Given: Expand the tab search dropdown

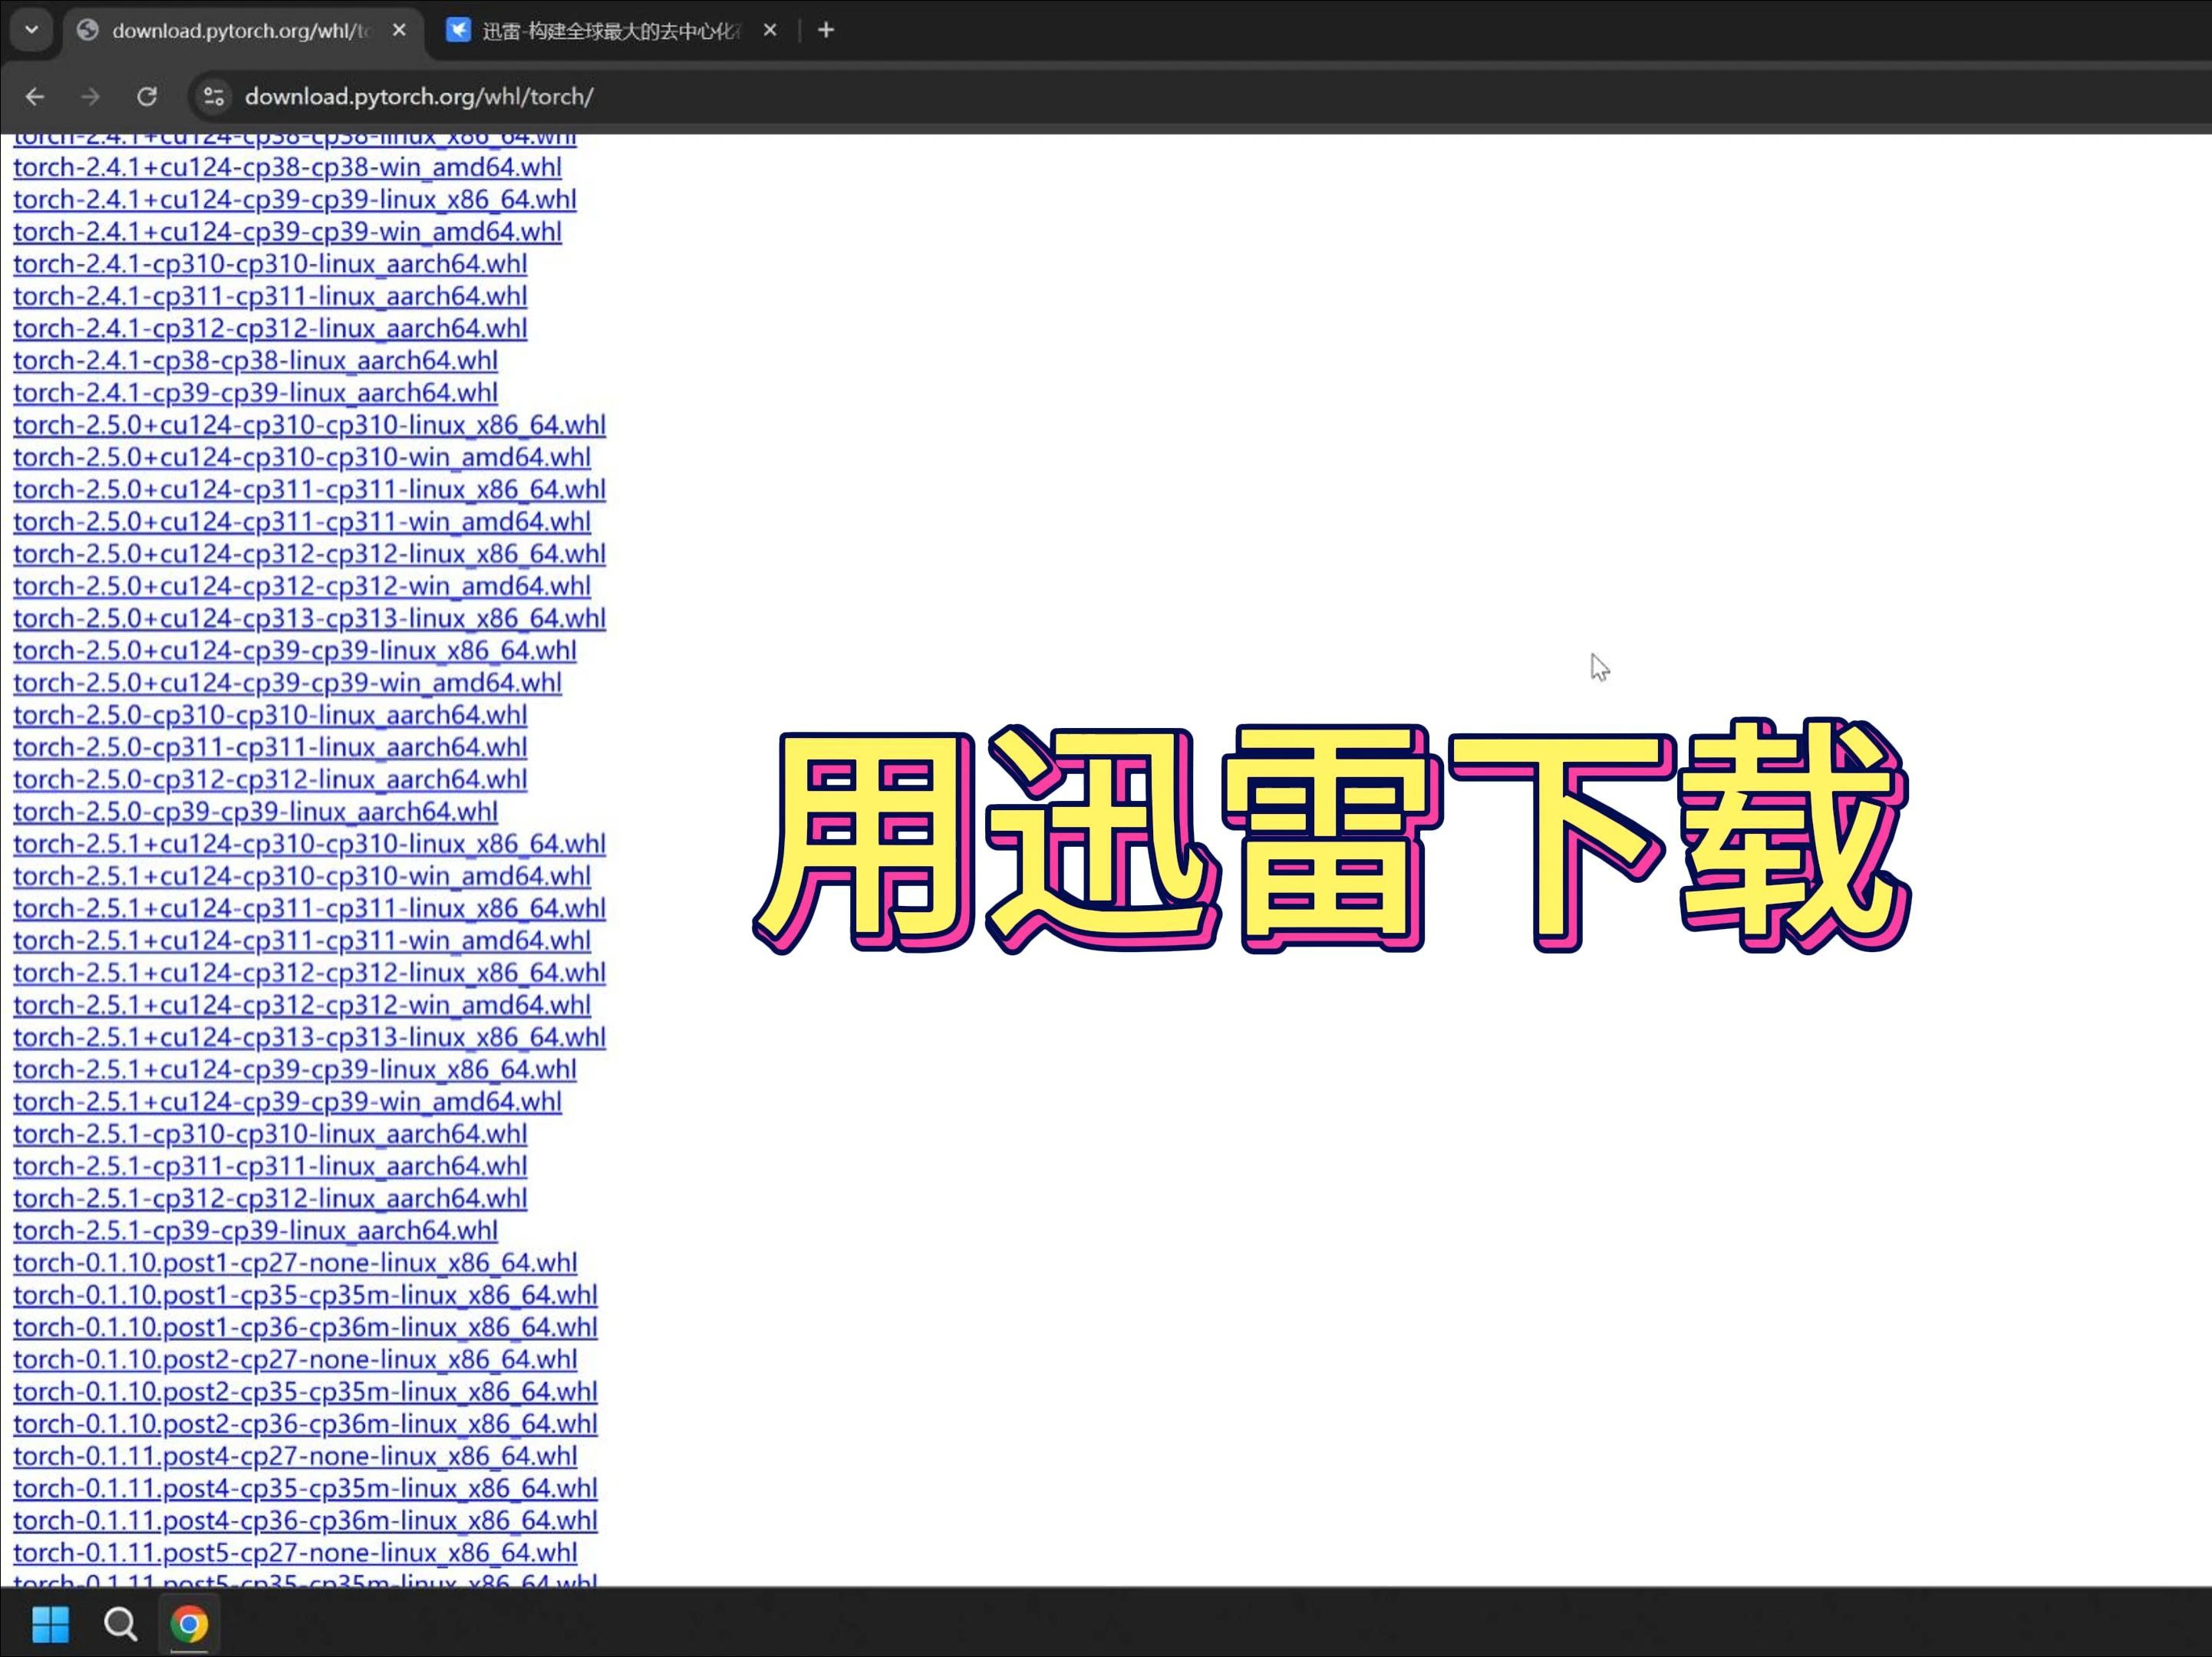Looking at the screenshot, I should coord(31,30).
